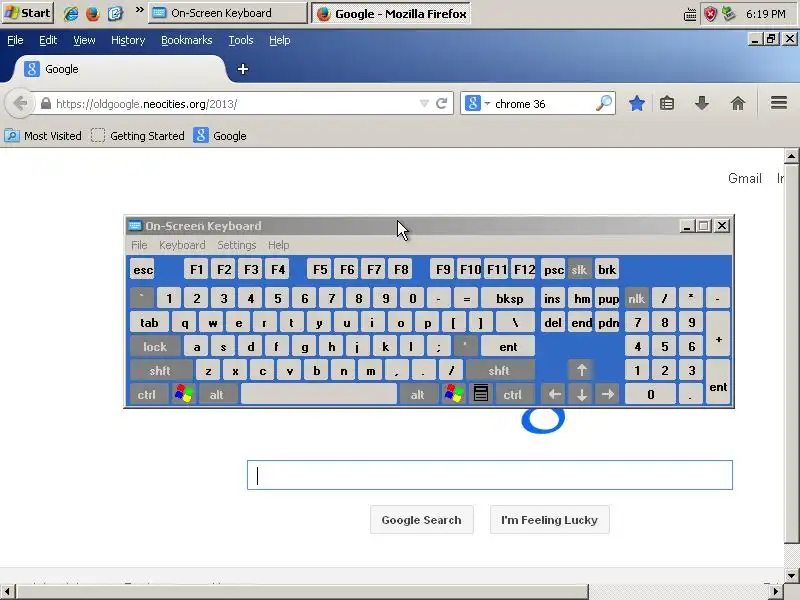The image size is (800, 600).
Task: Click the tab key on the keyboard
Action: tap(149, 323)
